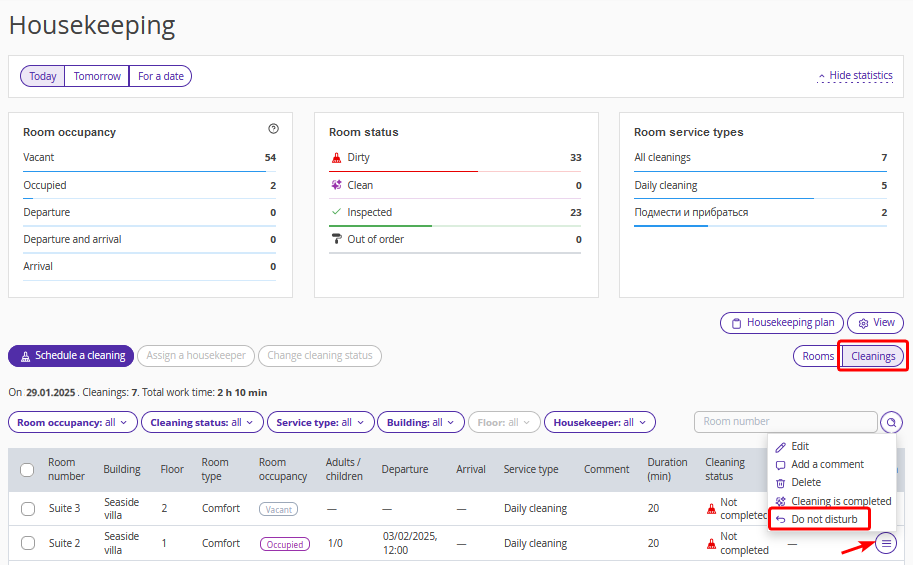Open the hamburger actions menu for Suite 2

coord(885,543)
